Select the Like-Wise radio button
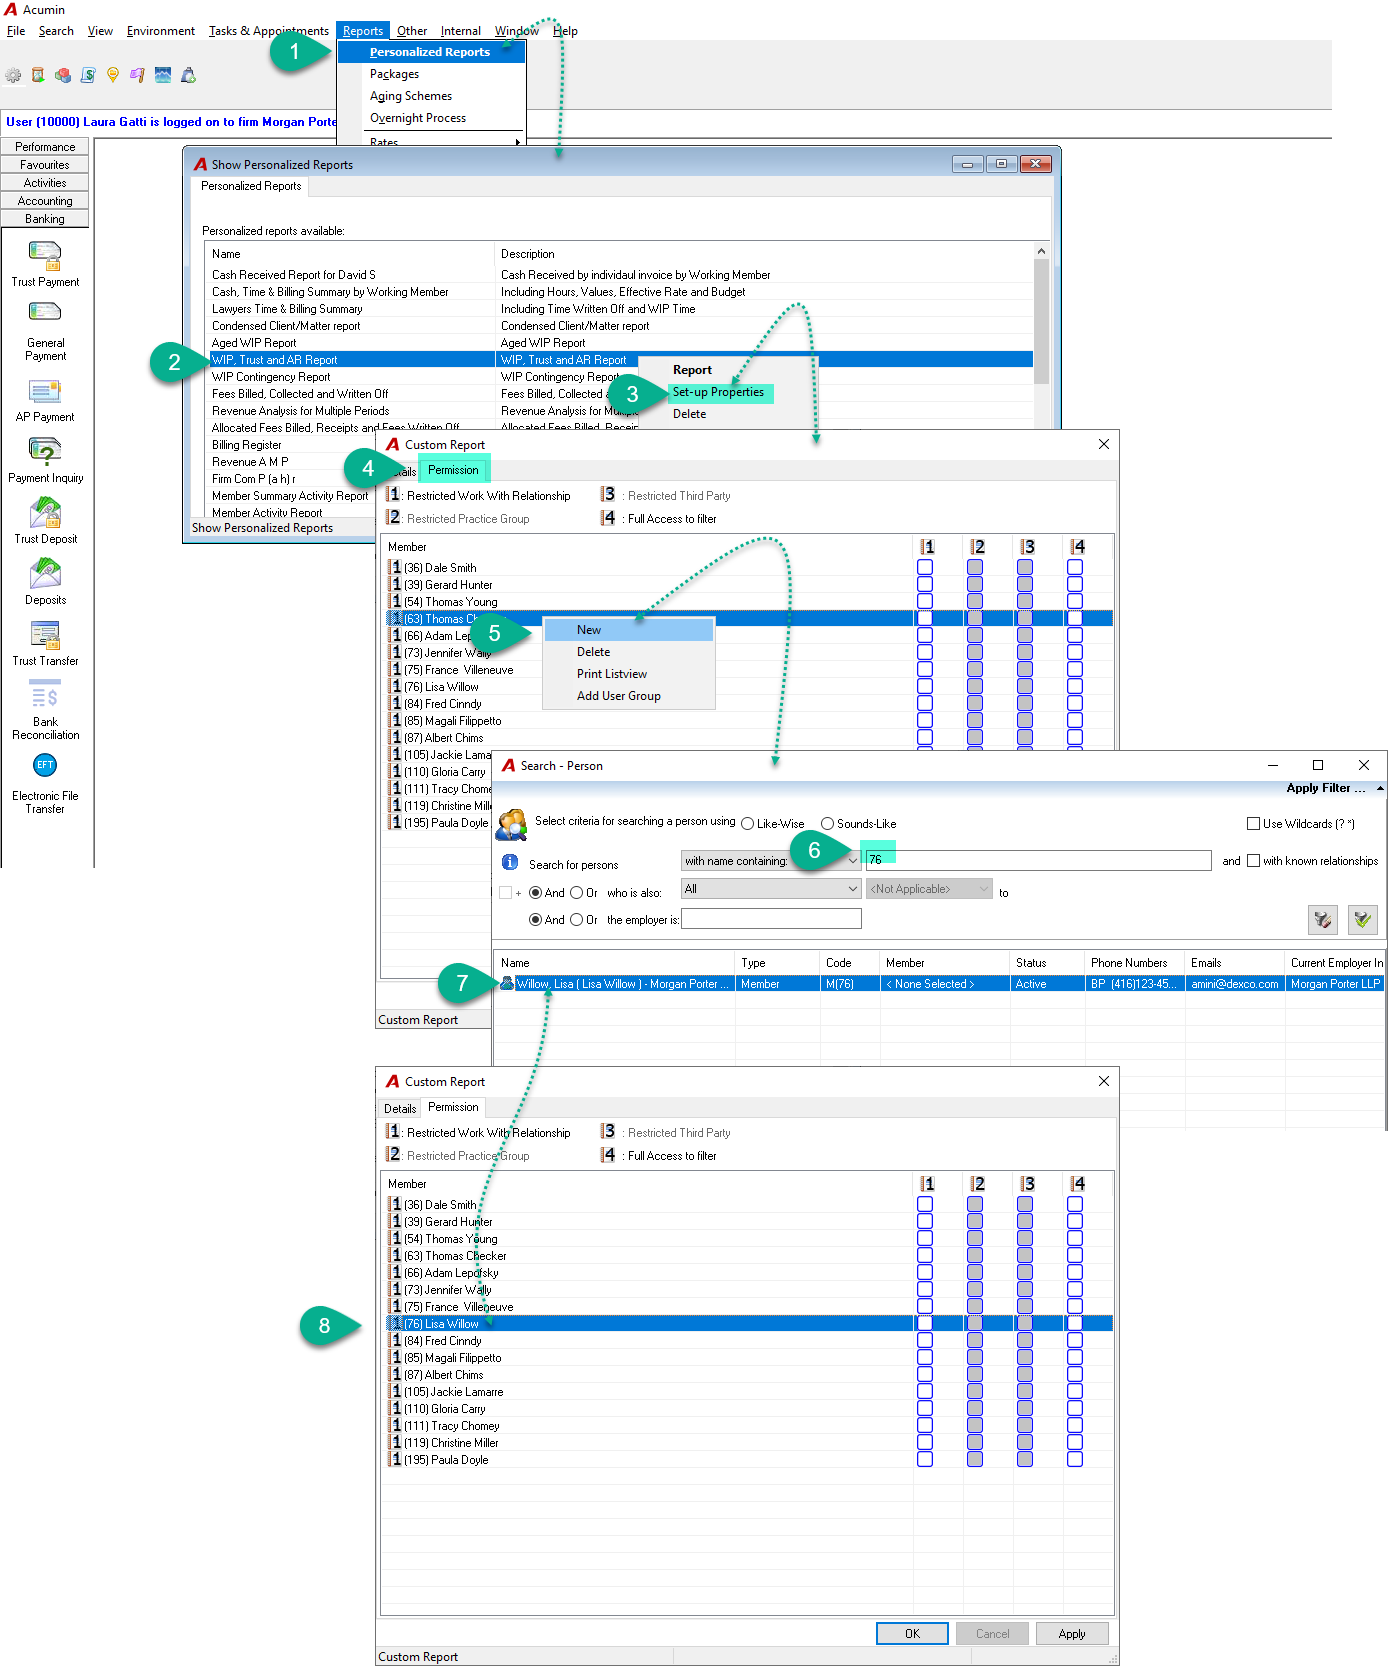This screenshot has height=1674, width=1388. [x=747, y=824]
